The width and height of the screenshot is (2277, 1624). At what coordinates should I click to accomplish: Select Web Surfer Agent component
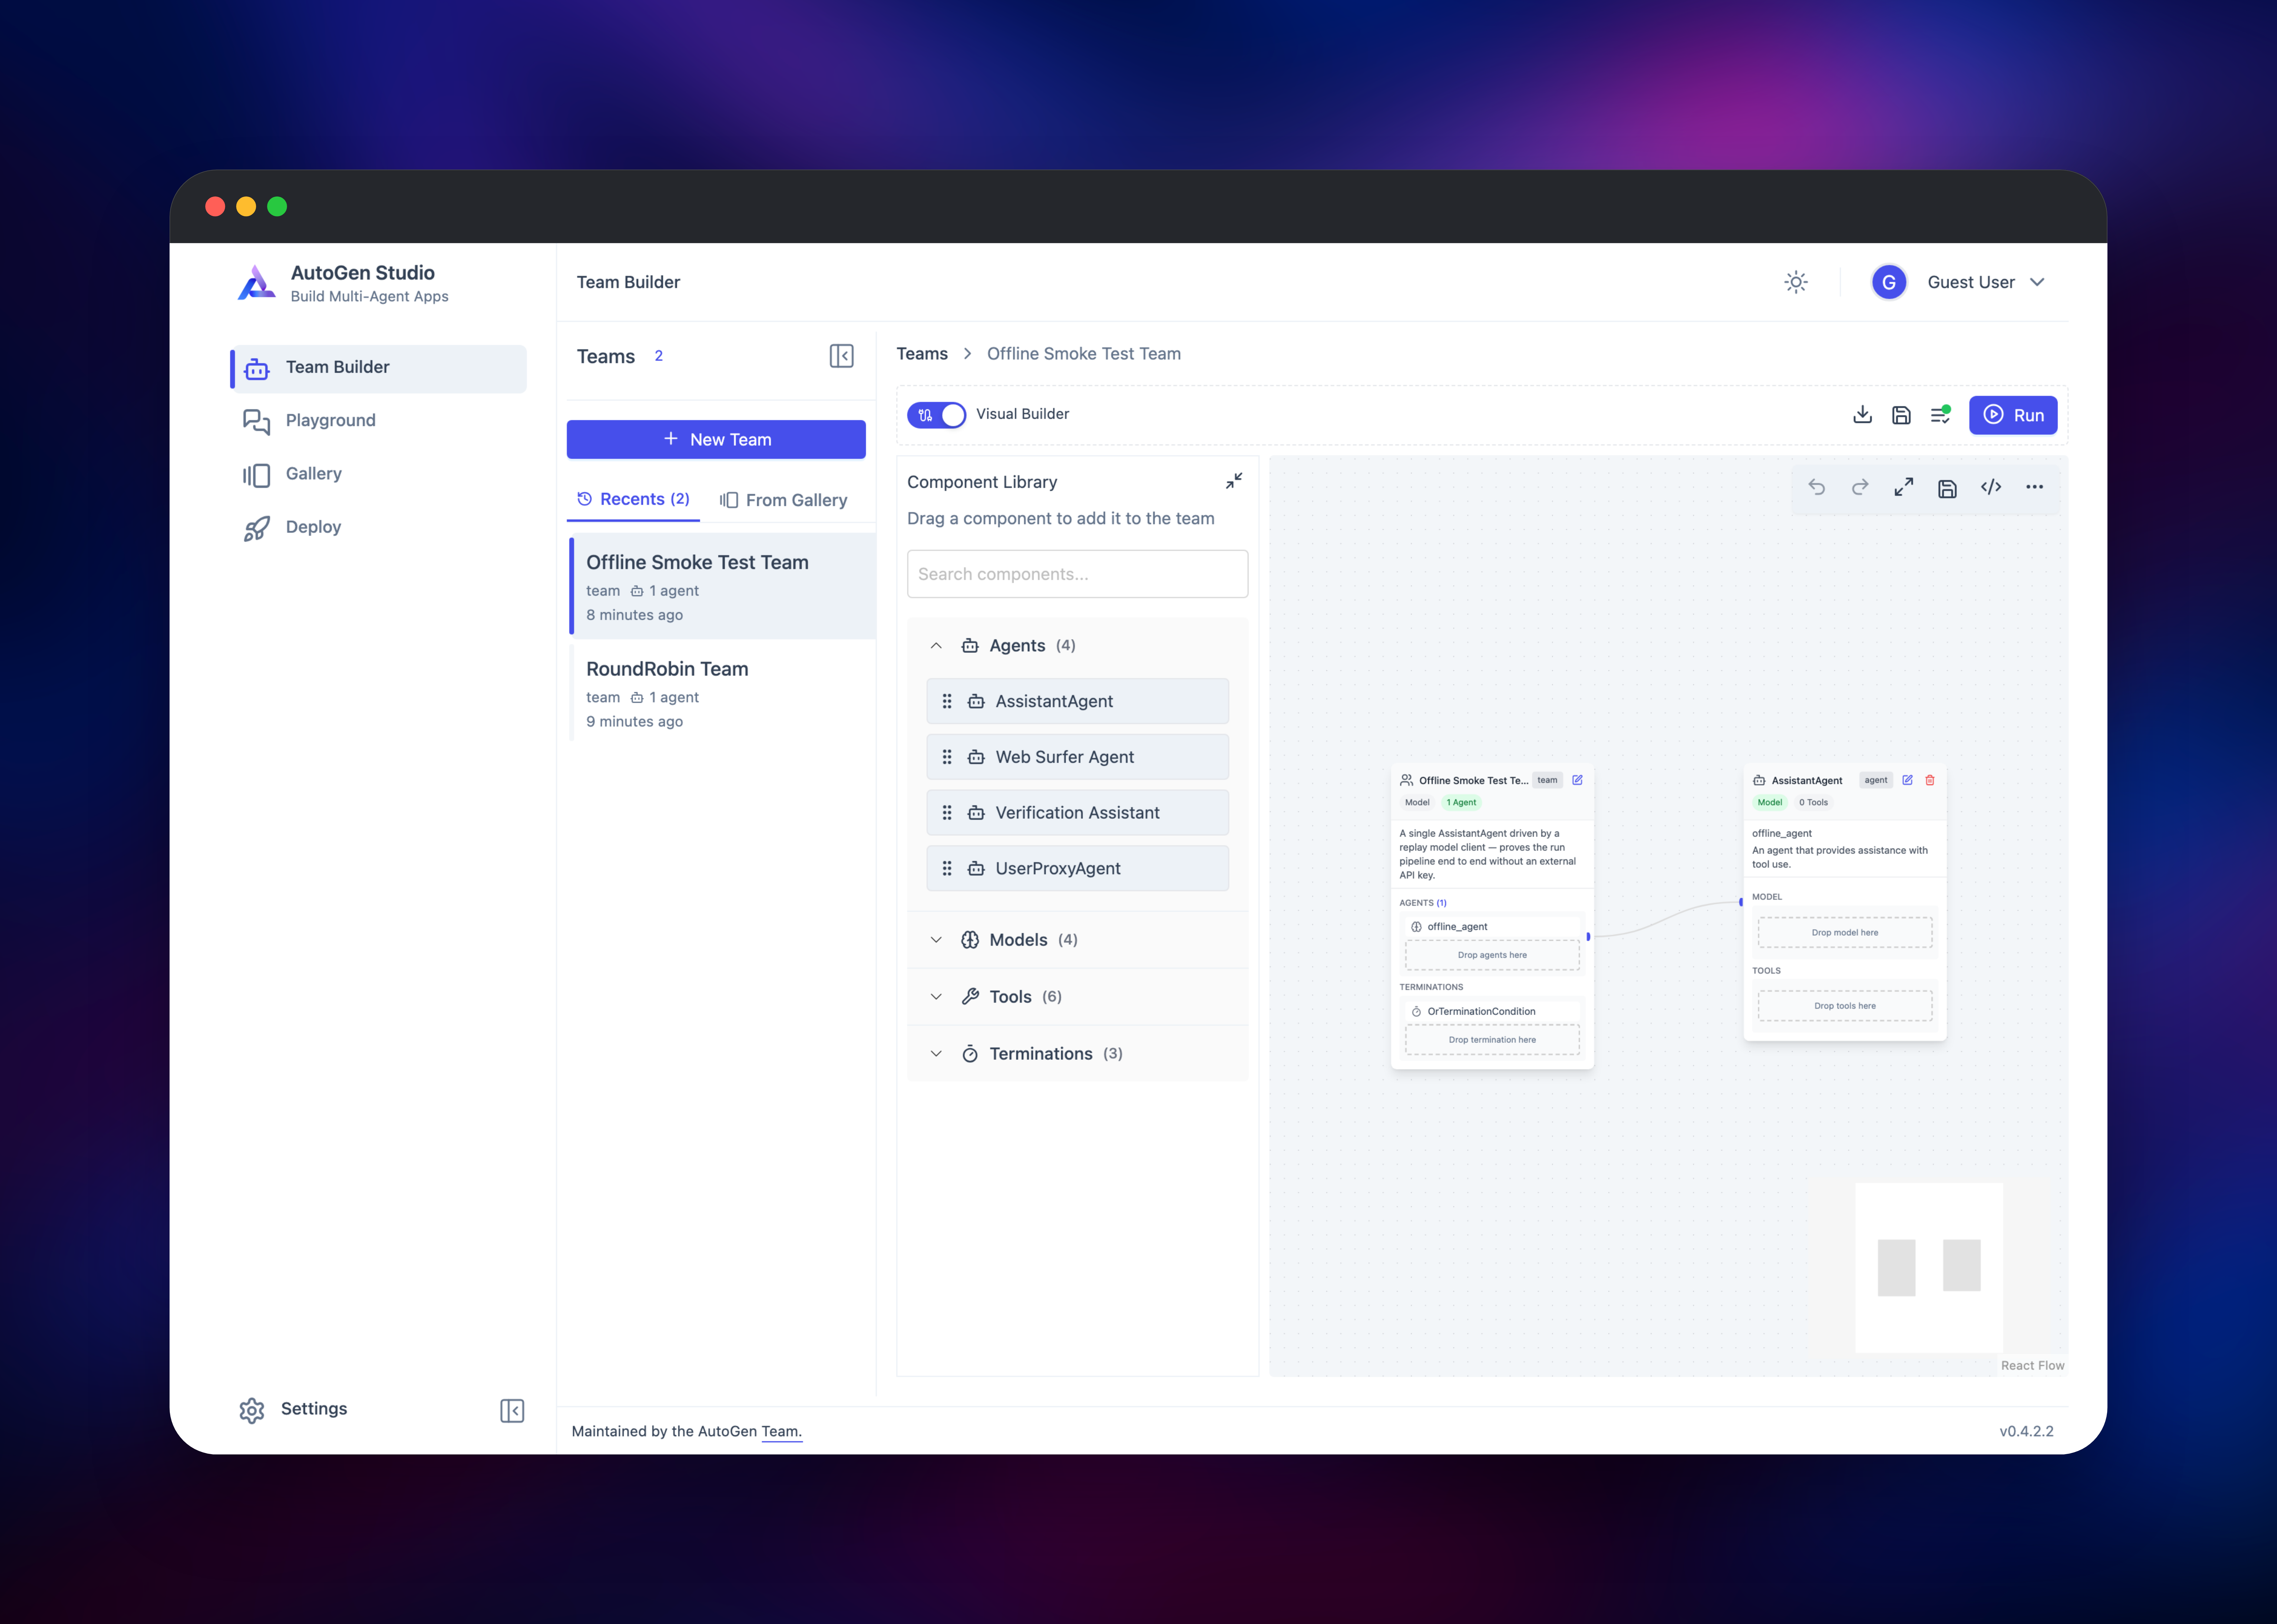click(x=1077, y=757)
